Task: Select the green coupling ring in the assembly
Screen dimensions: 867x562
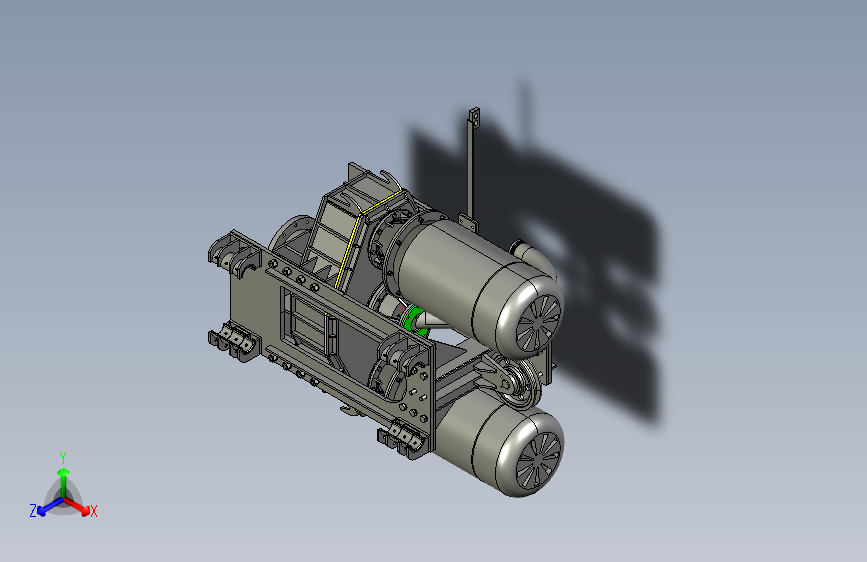Action: click(x=411, y=321)
